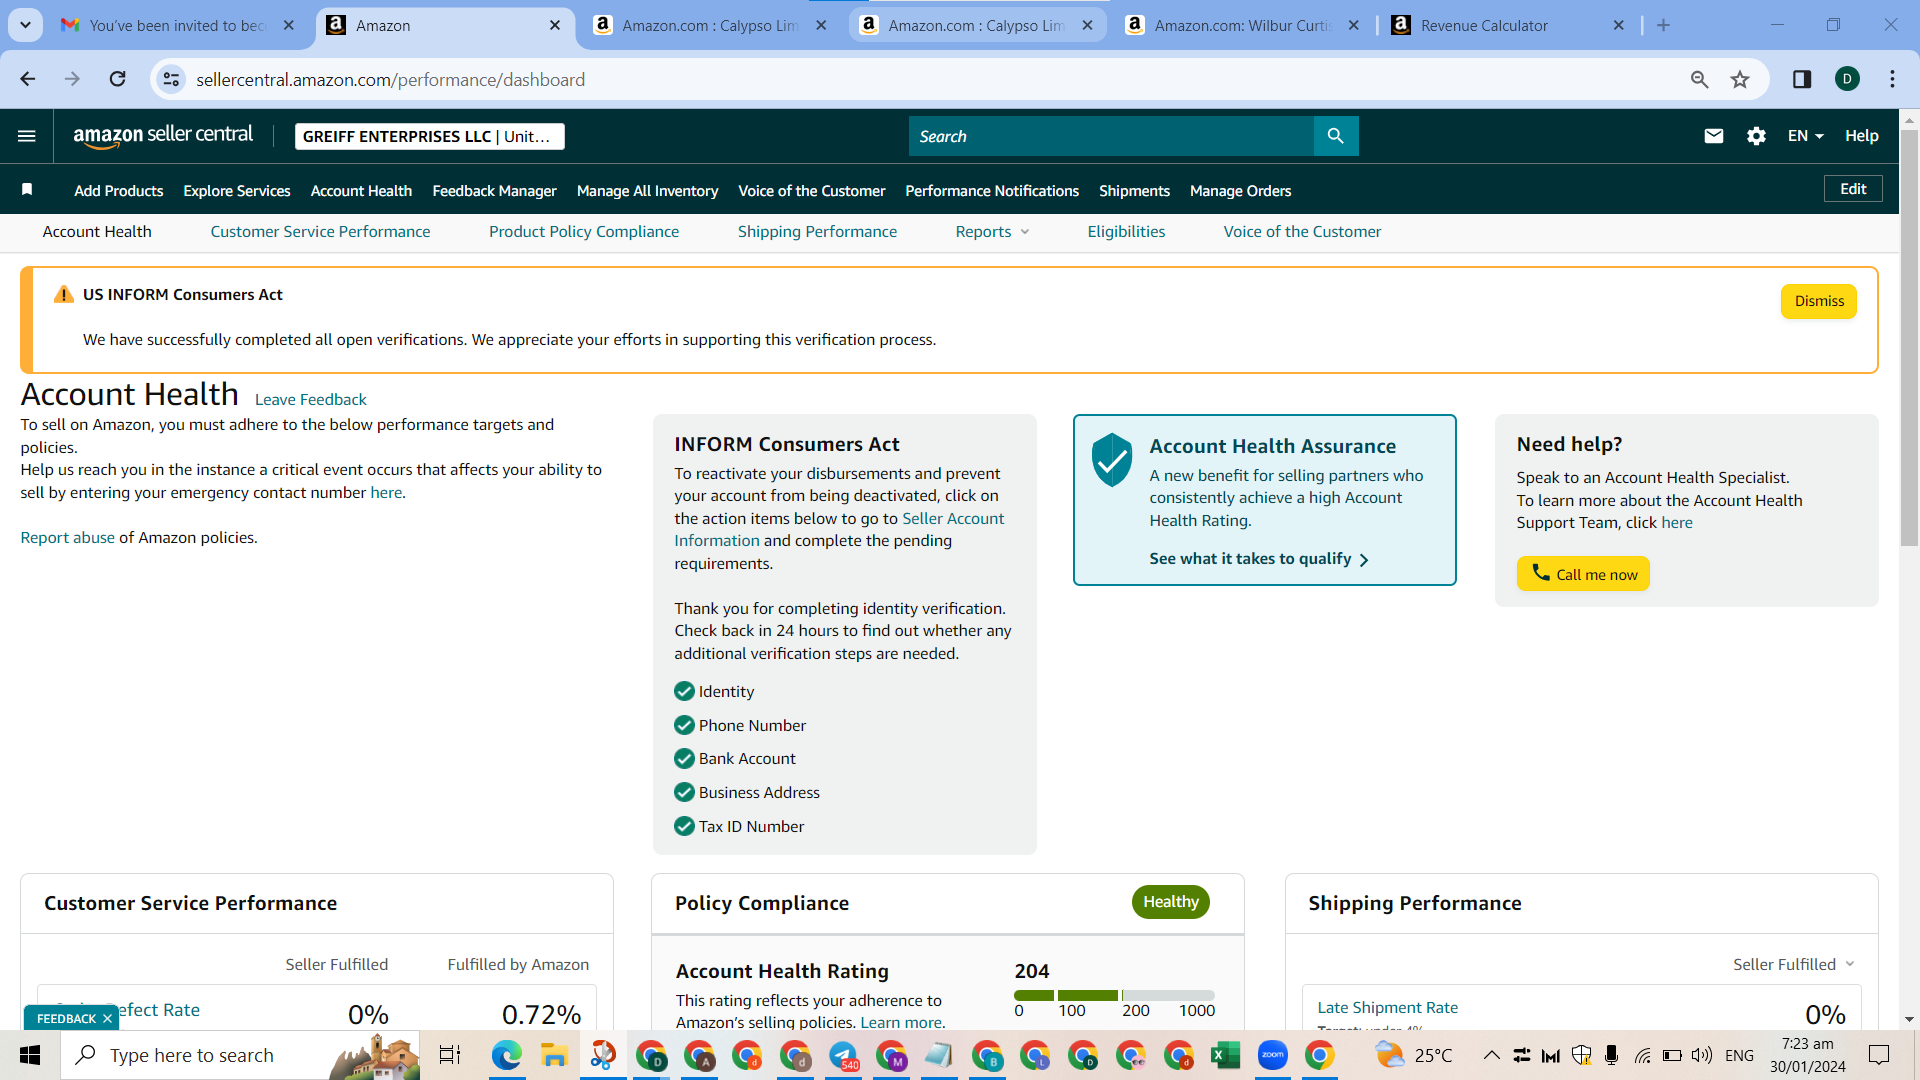Expand See what it takes to qualify
This screenshot has height=1080, width=1920.
click(x=1259, y=559)
